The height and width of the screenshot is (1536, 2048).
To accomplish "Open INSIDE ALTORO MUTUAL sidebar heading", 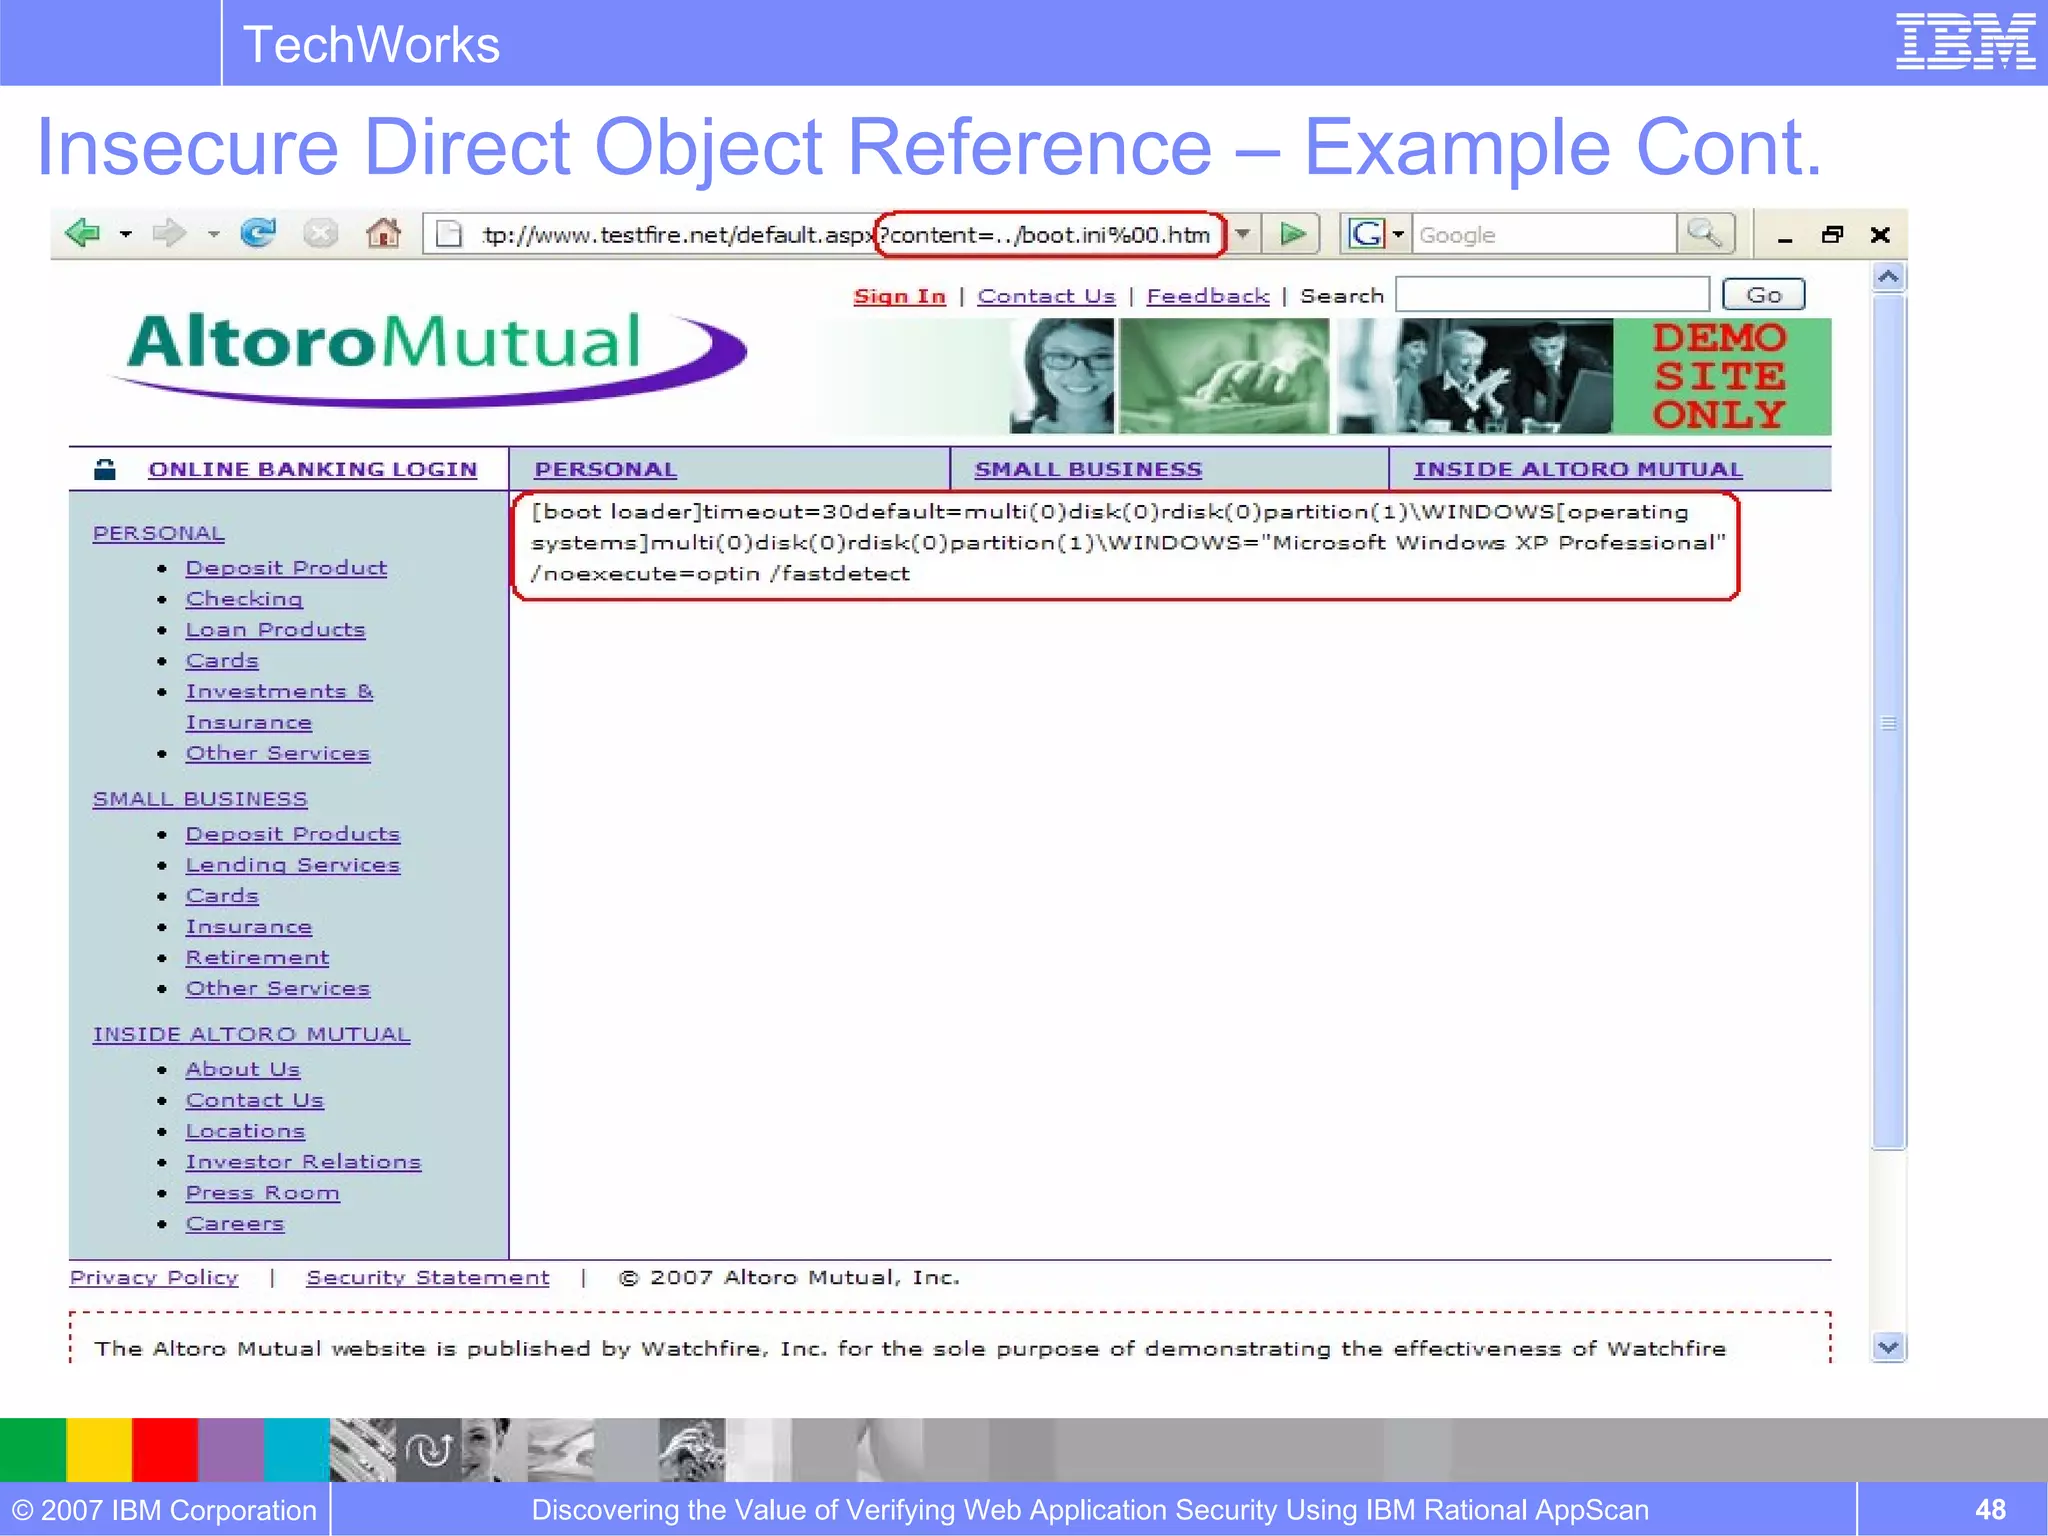I will pos(251,1034).
